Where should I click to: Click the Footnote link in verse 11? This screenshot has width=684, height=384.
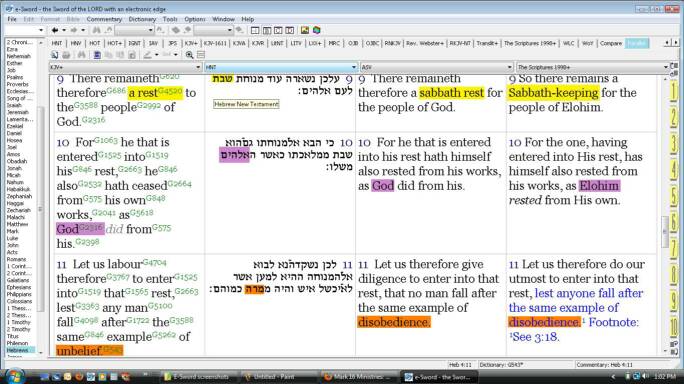pos(614,322)
